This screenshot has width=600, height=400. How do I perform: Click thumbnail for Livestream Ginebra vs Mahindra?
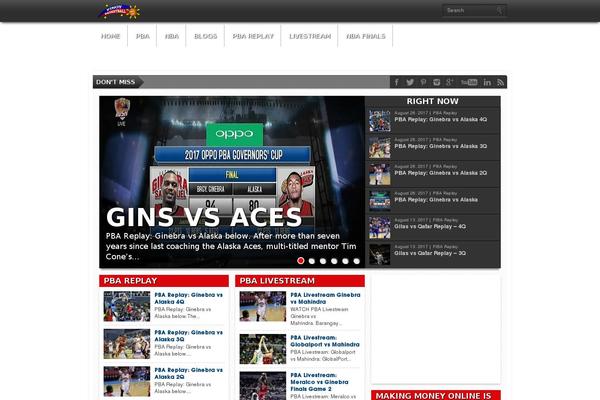coord(263,306)
